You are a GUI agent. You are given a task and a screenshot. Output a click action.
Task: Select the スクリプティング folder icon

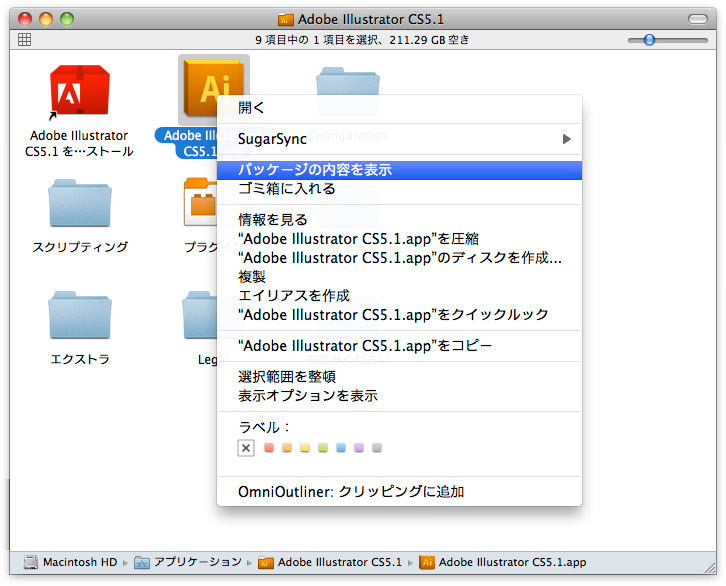tap(80, 204)
